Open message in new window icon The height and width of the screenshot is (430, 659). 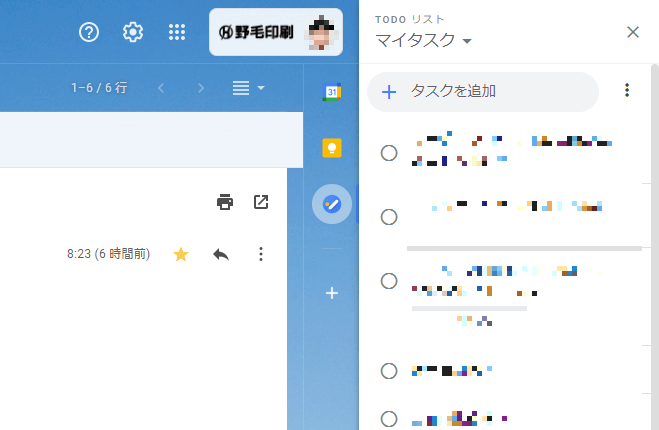[261, 202]
